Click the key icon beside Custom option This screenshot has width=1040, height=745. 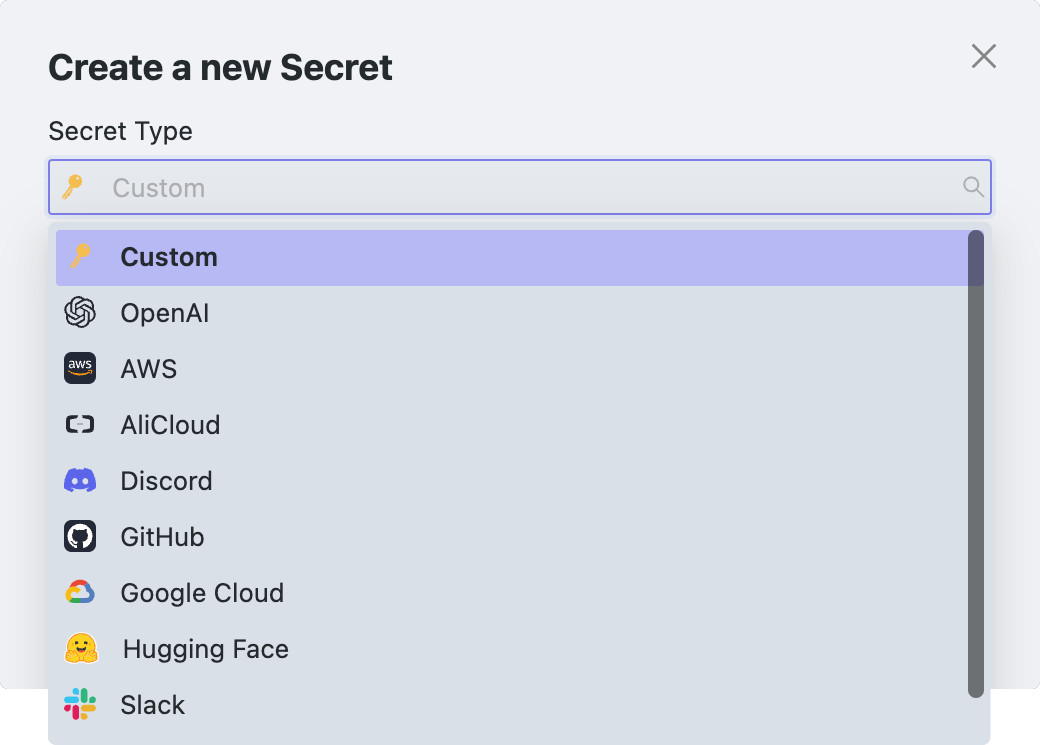(80, 257)
